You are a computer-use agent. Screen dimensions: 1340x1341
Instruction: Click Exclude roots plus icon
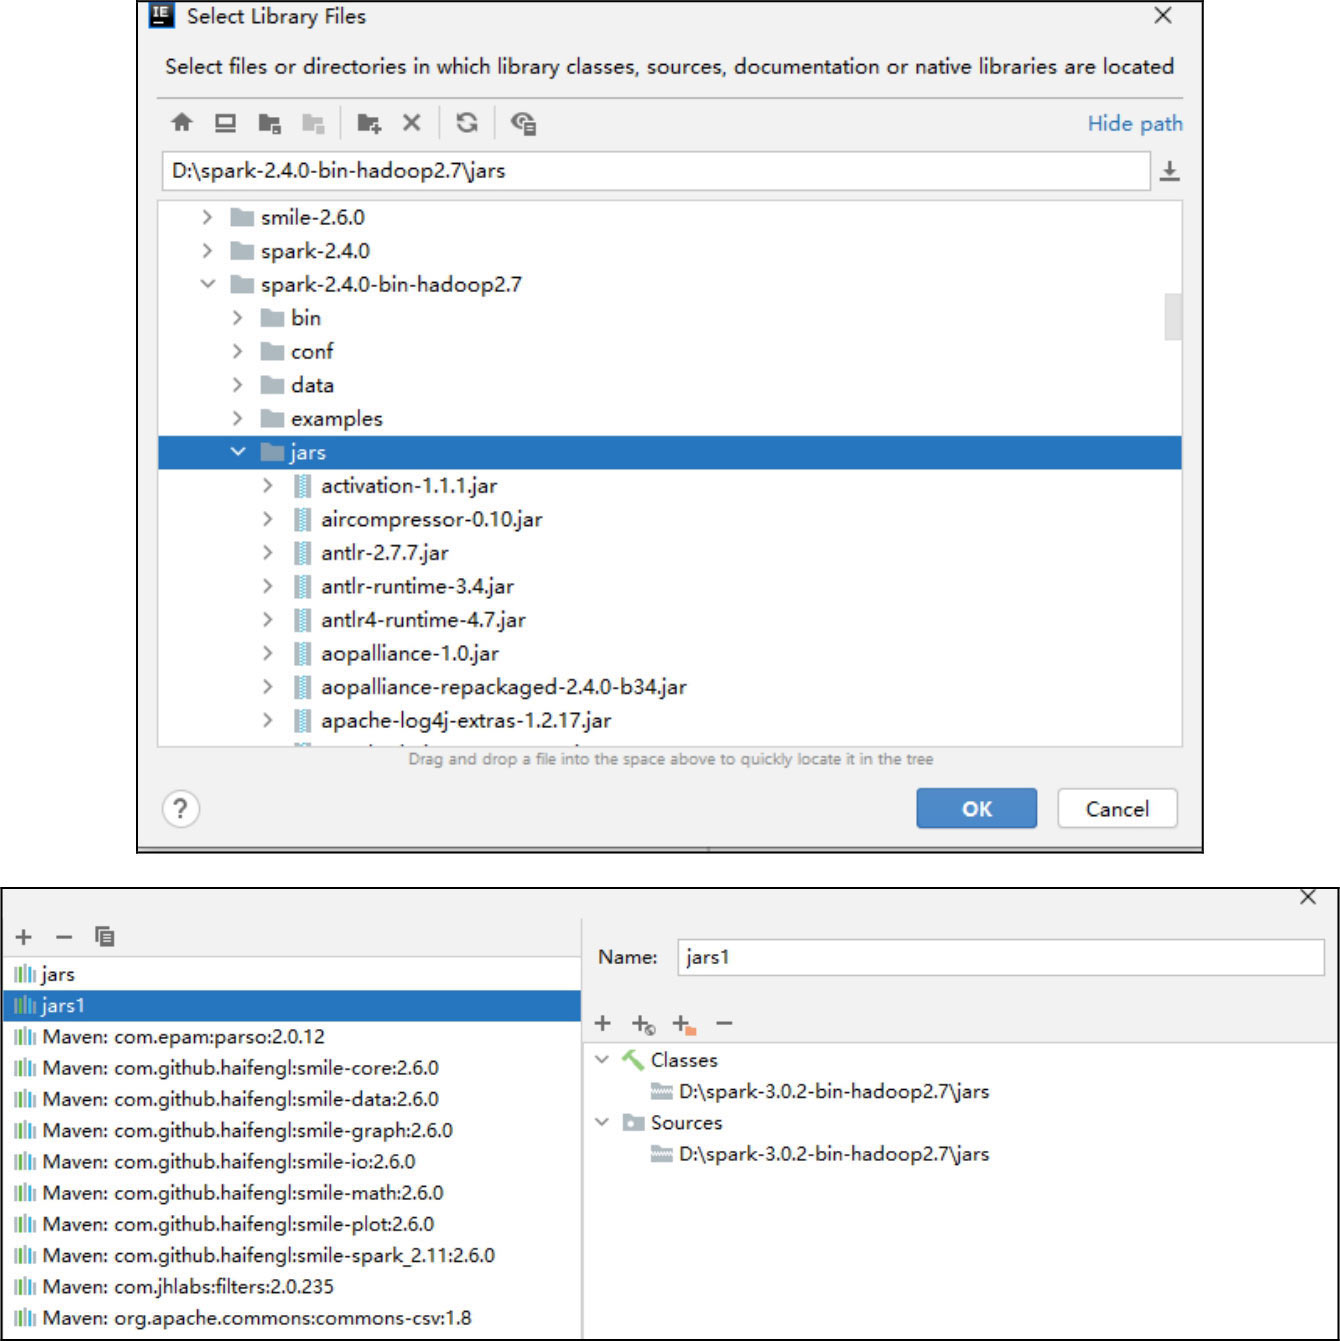684,1024
